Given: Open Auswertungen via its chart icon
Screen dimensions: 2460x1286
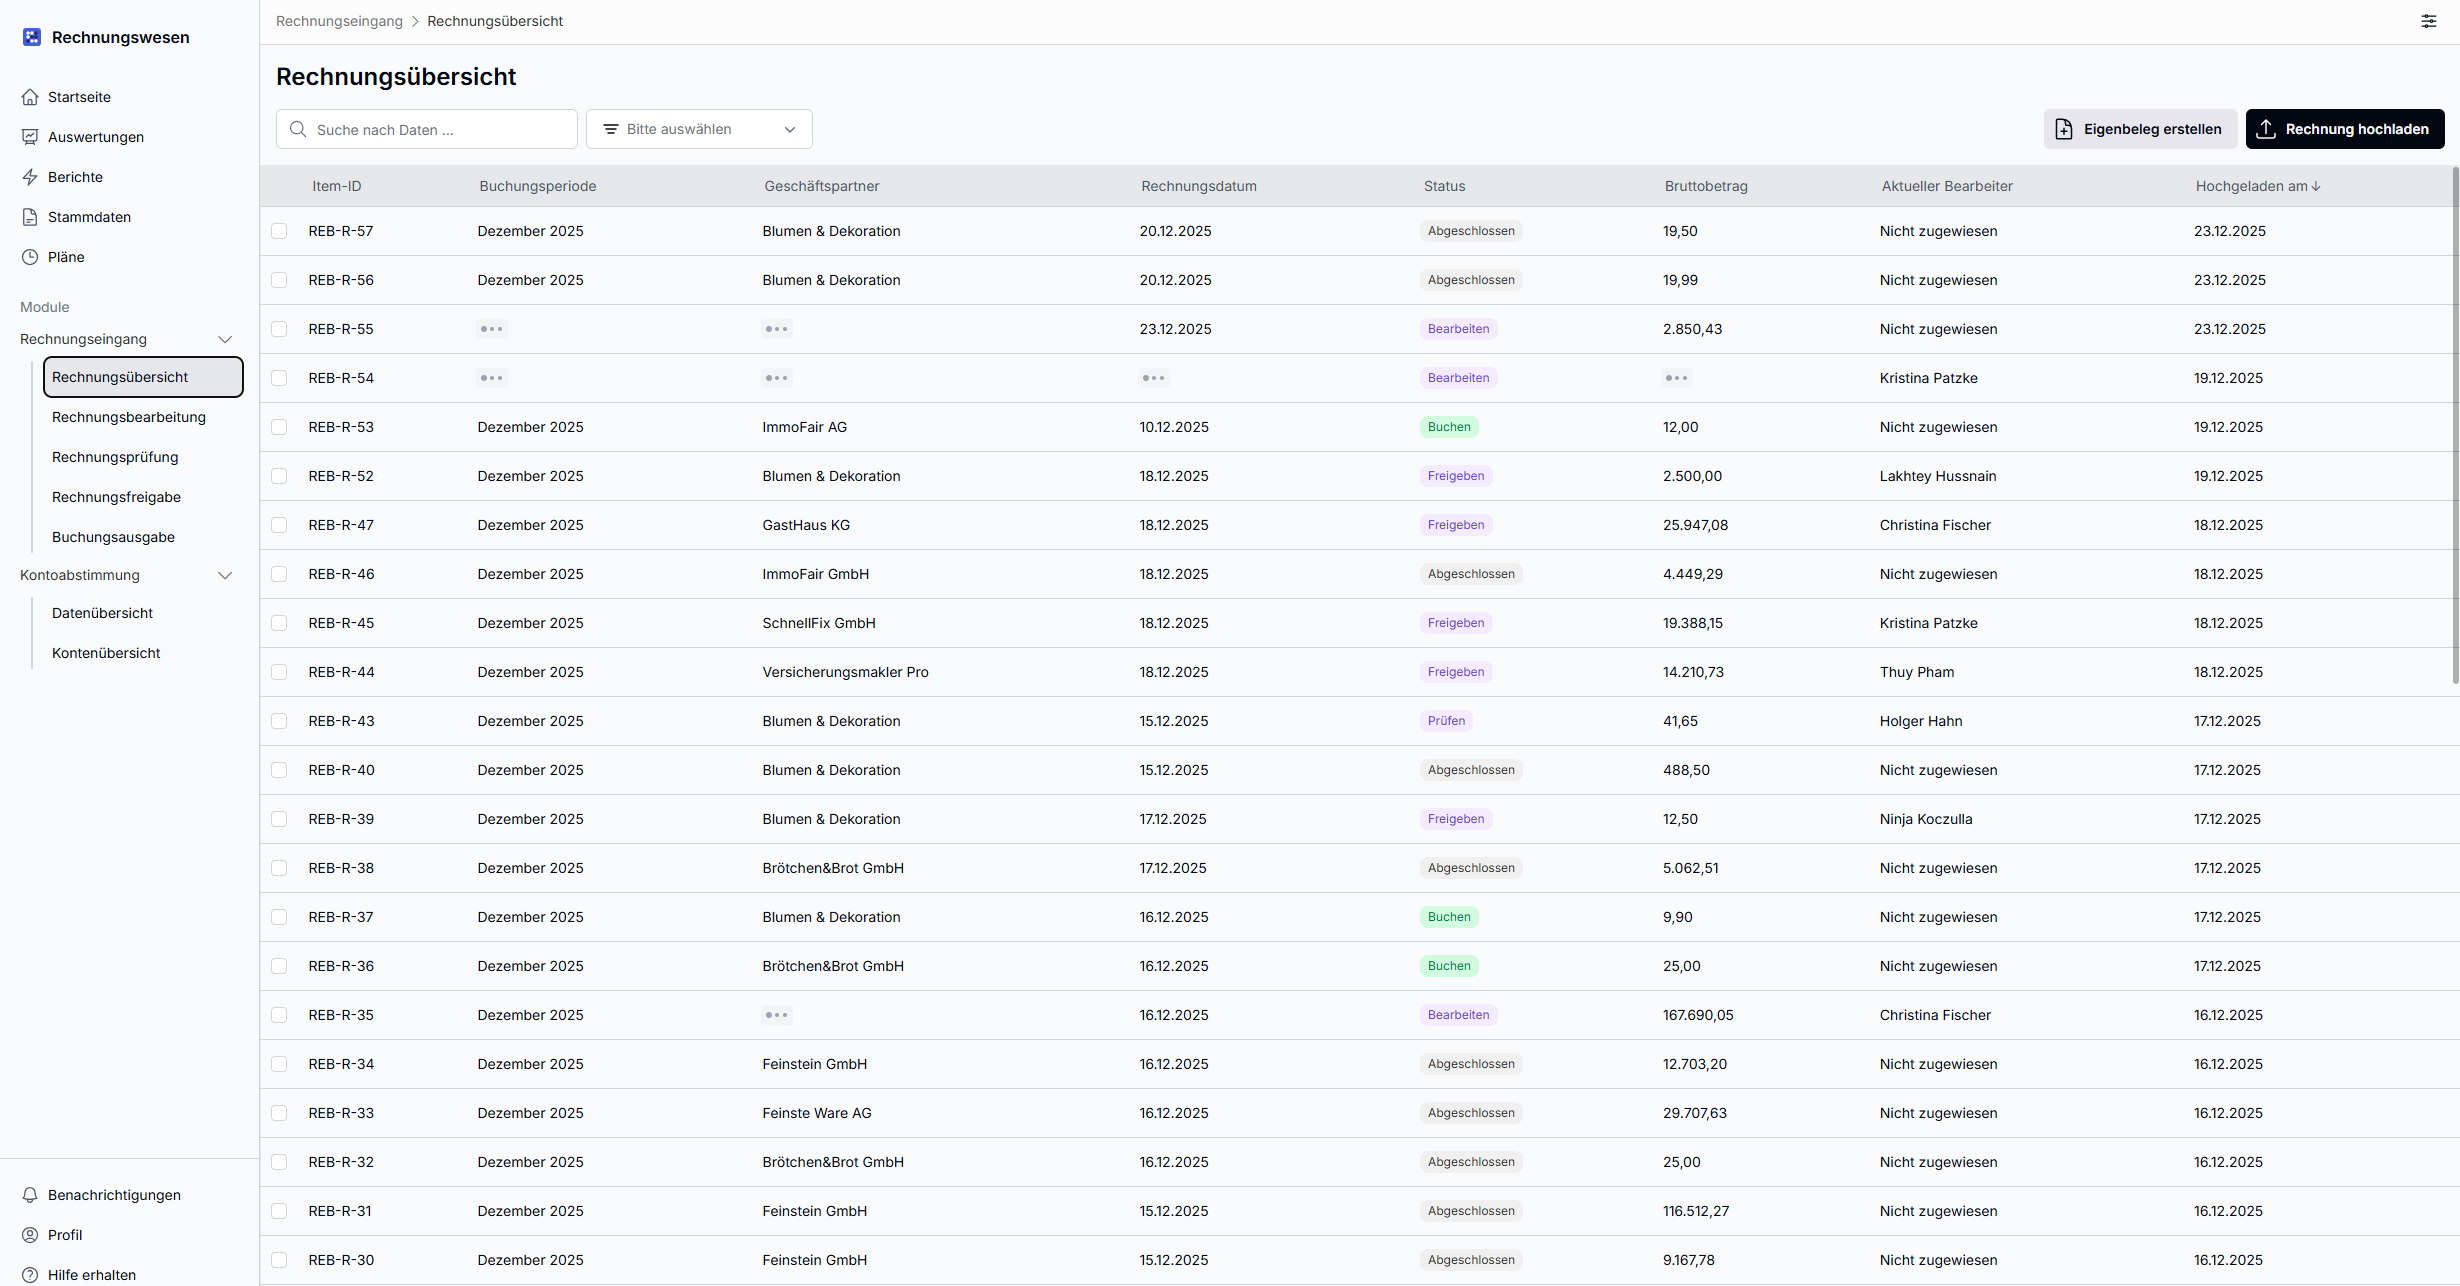Looking at the screenshot, I should click(30, 137).
